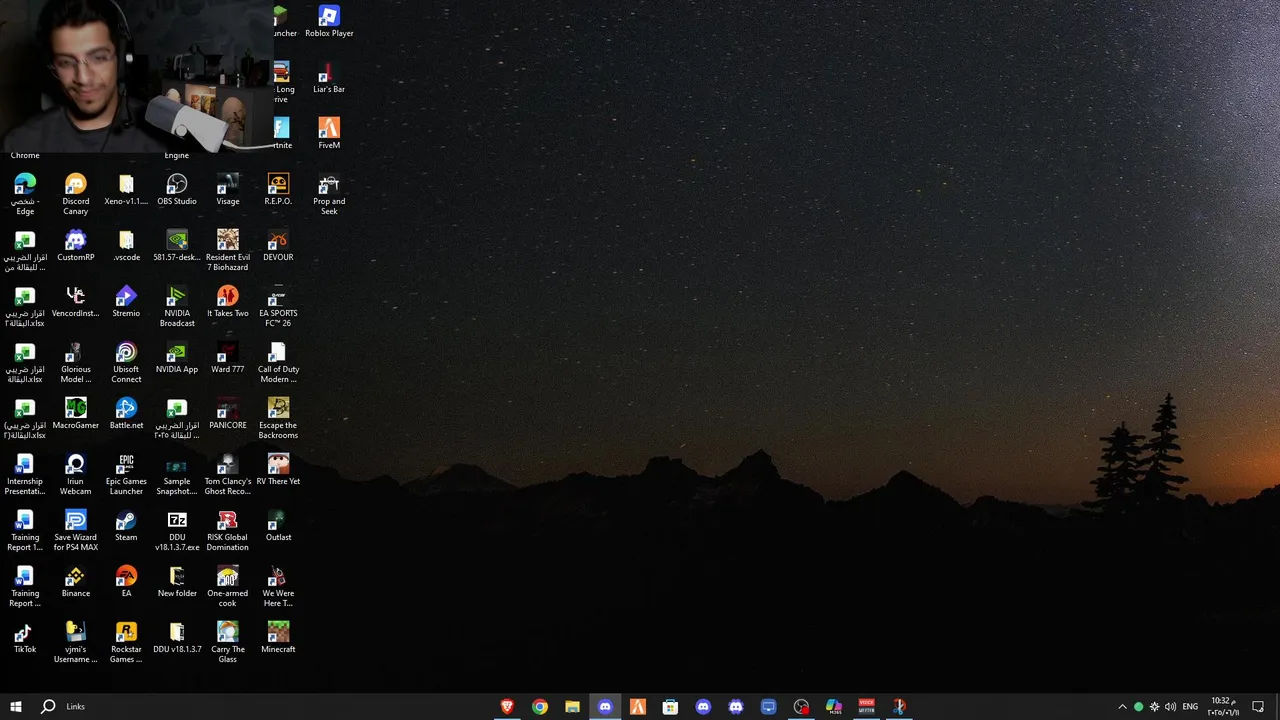The image size is (1280, 720).
Task: Select the TikTok desktop icon
Action: (25, 637)
